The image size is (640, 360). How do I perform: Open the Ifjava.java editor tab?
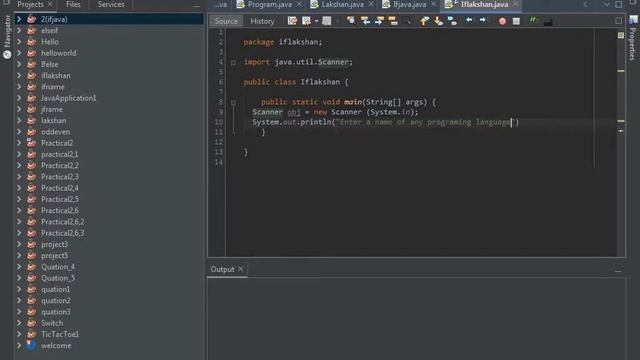coord(409,4)
